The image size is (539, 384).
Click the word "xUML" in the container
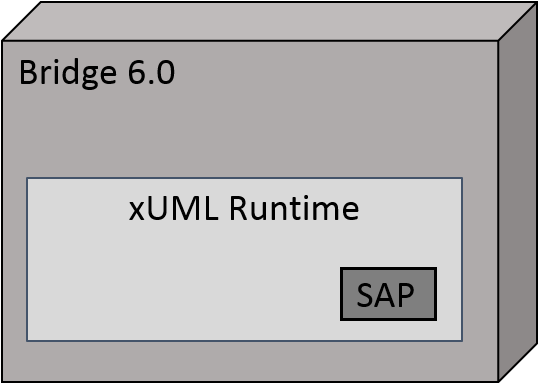click(174, 209)
